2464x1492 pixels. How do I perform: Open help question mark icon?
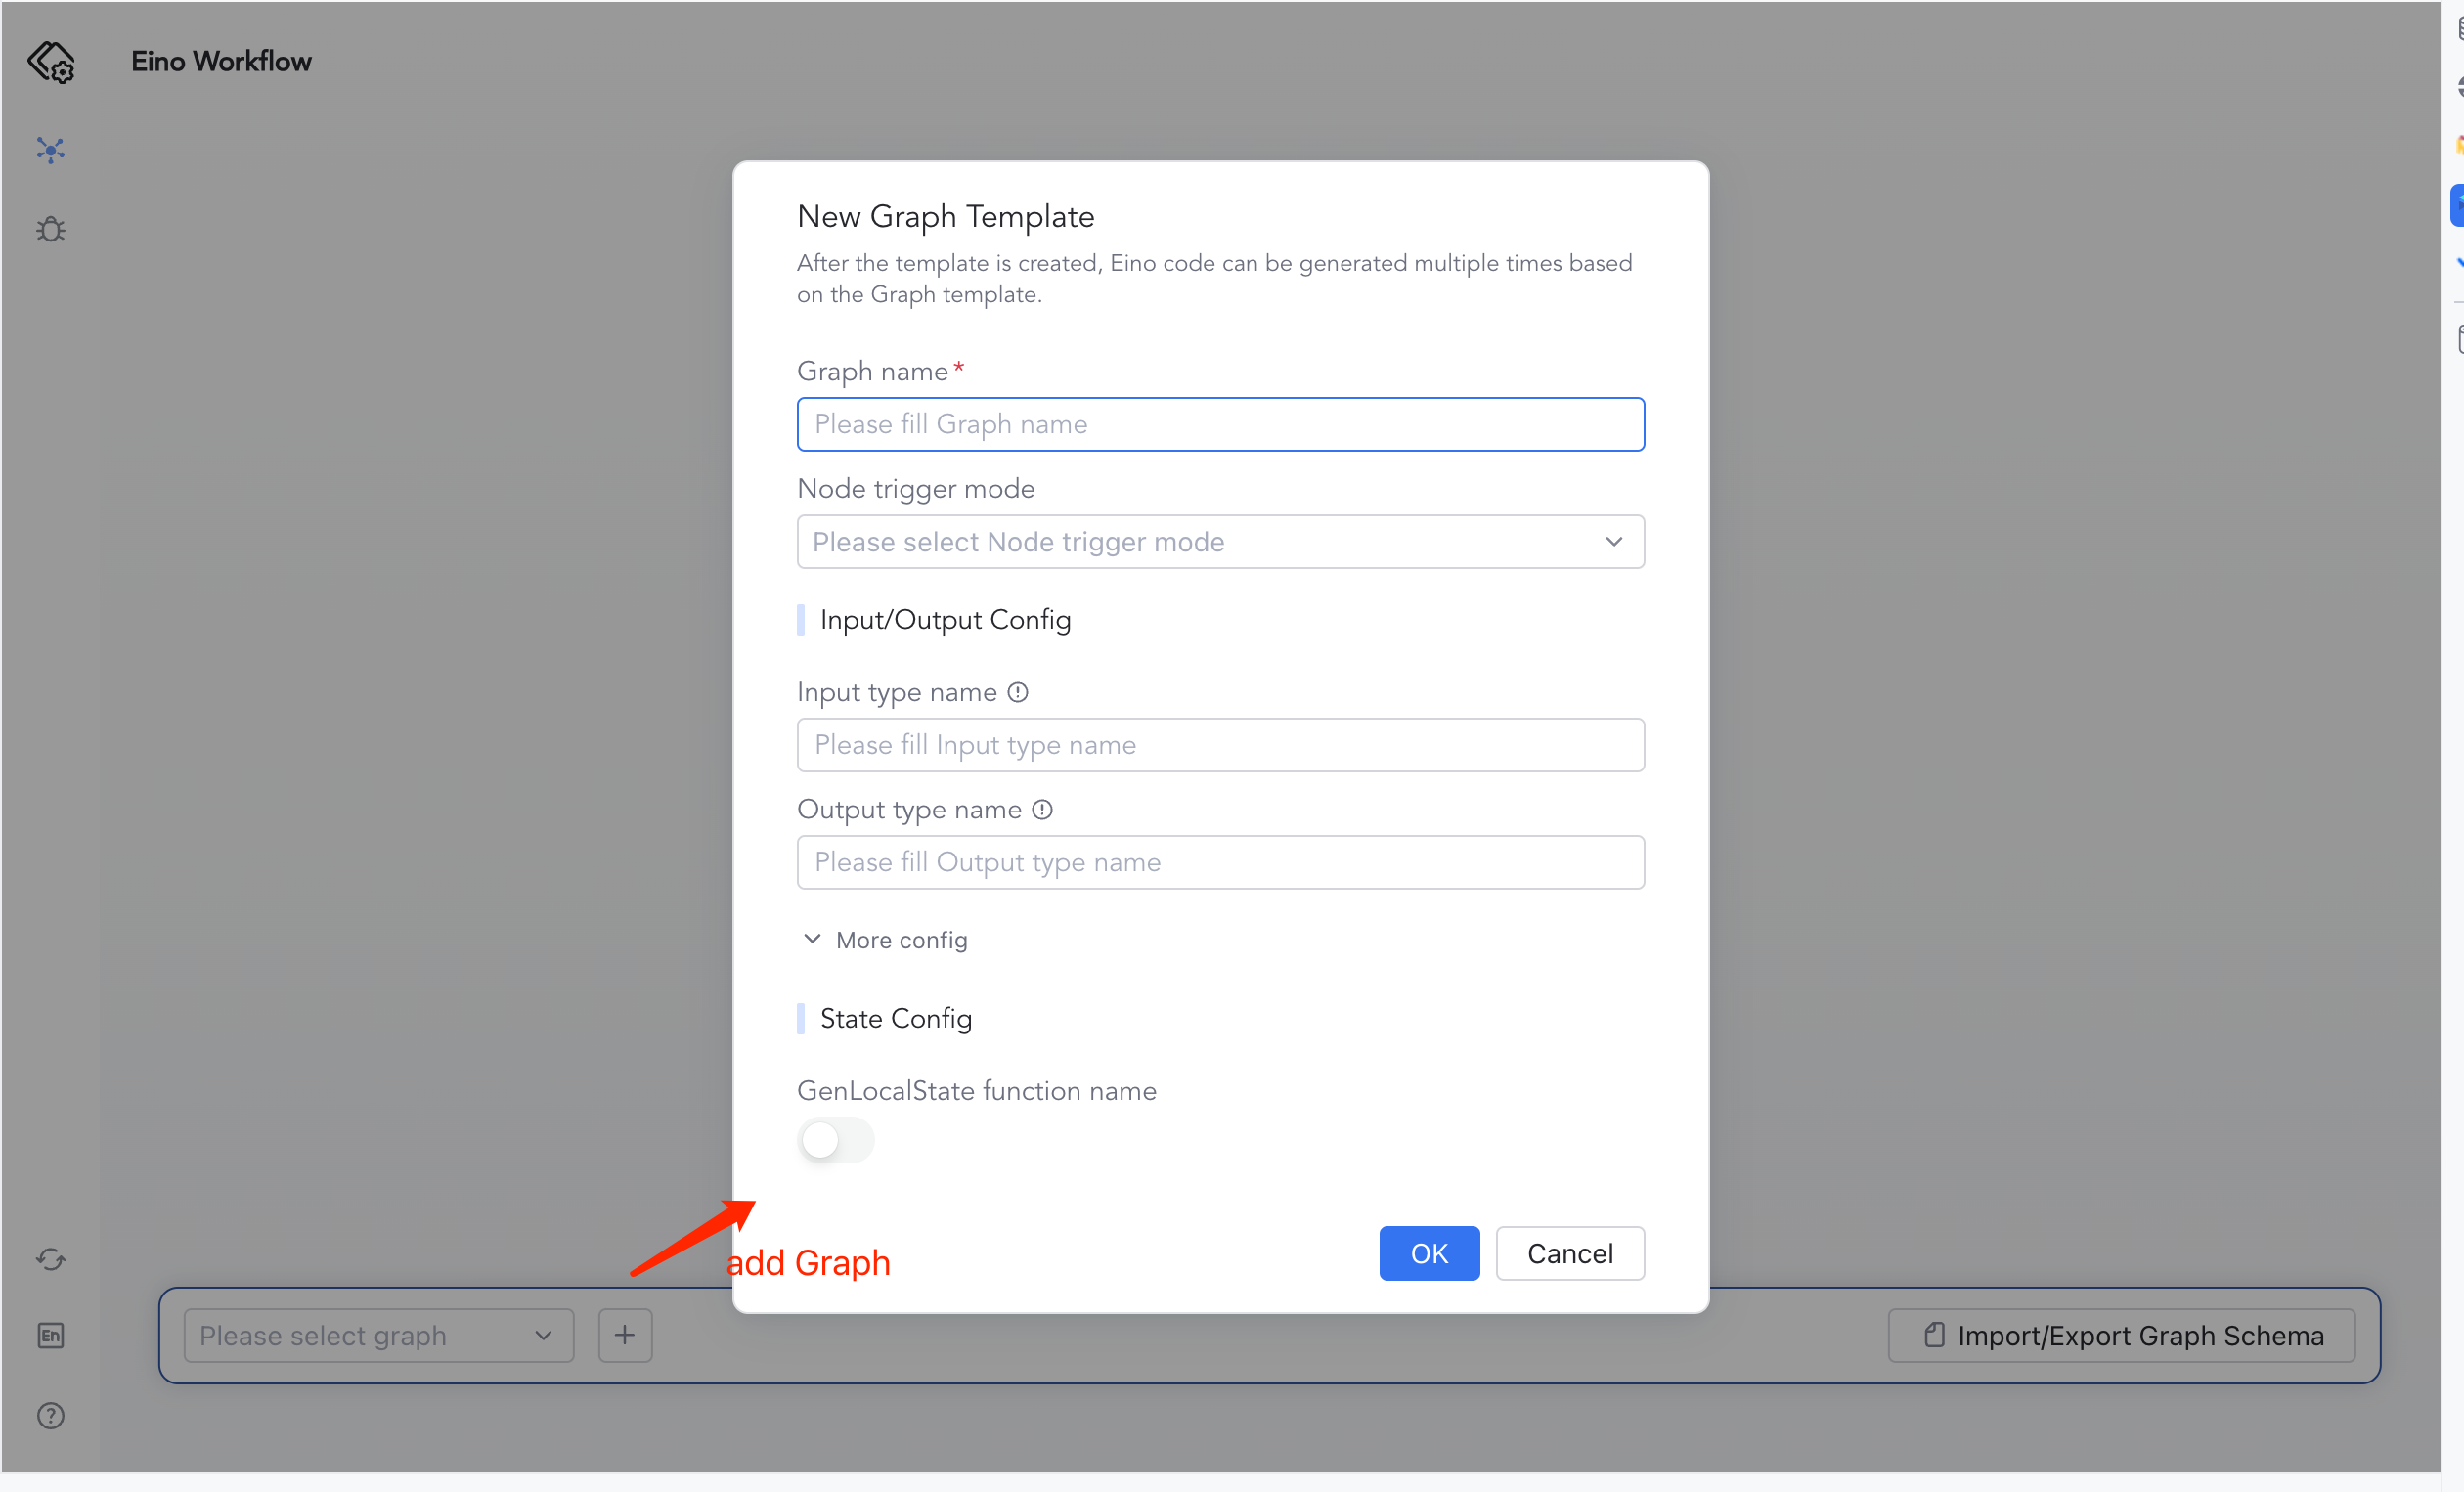point(50,1415)
